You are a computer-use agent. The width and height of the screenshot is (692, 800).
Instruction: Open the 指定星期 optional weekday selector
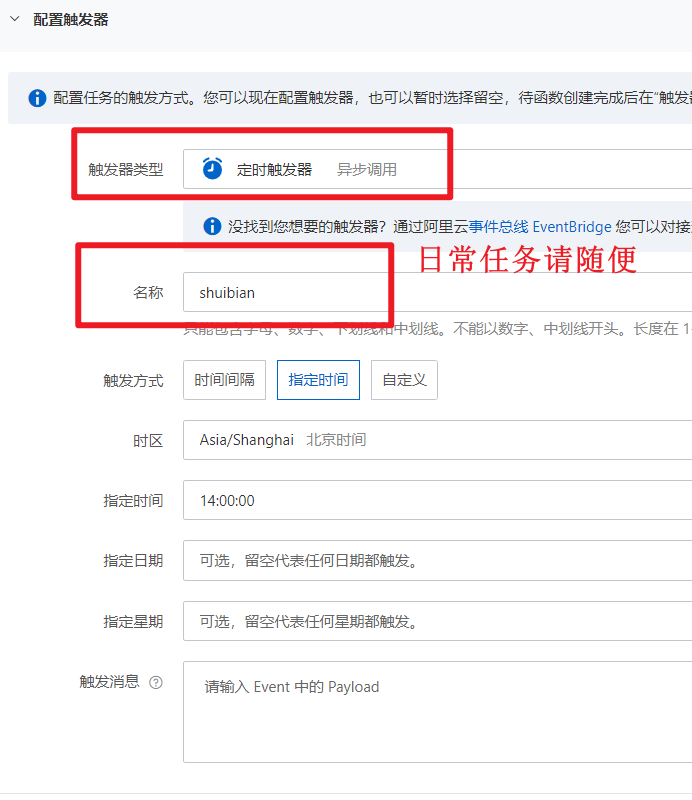pos(437,621)
